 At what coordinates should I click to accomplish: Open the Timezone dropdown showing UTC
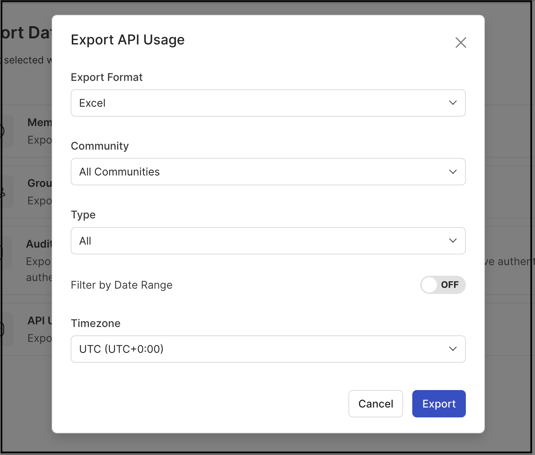pyautogui.click(x=268, y=349)
